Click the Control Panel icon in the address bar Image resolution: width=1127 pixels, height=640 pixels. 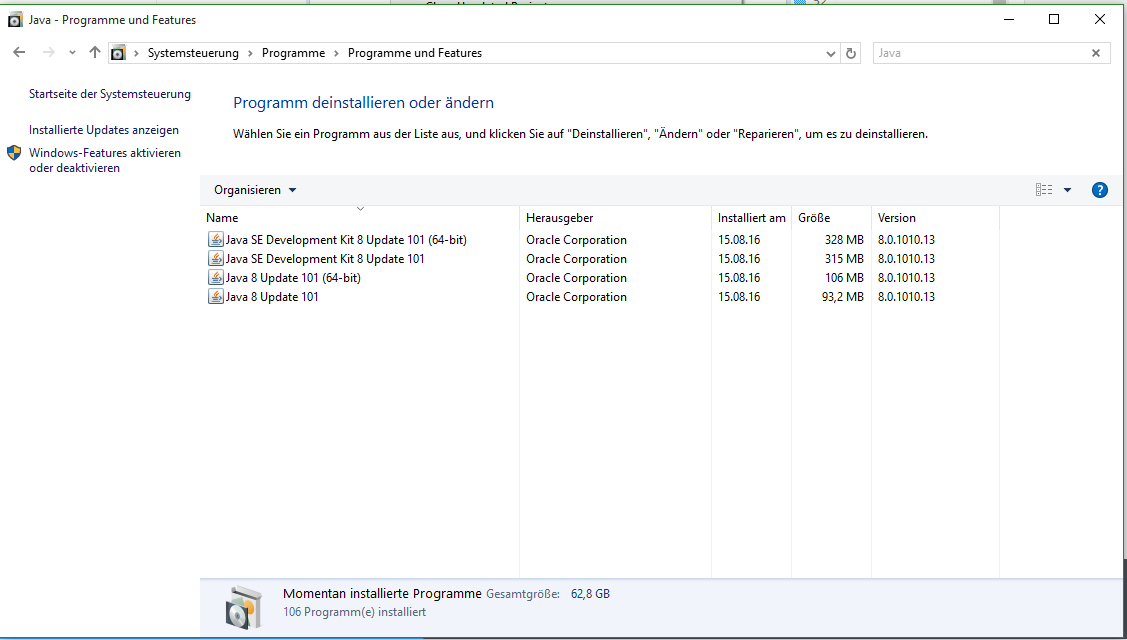(x=119, y=53)
